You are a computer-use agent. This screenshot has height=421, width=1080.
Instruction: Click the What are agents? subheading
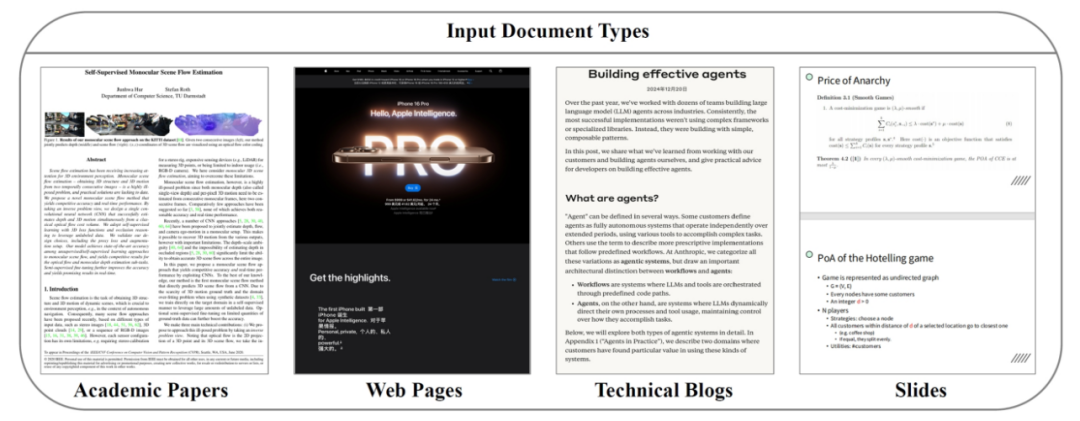626,200
